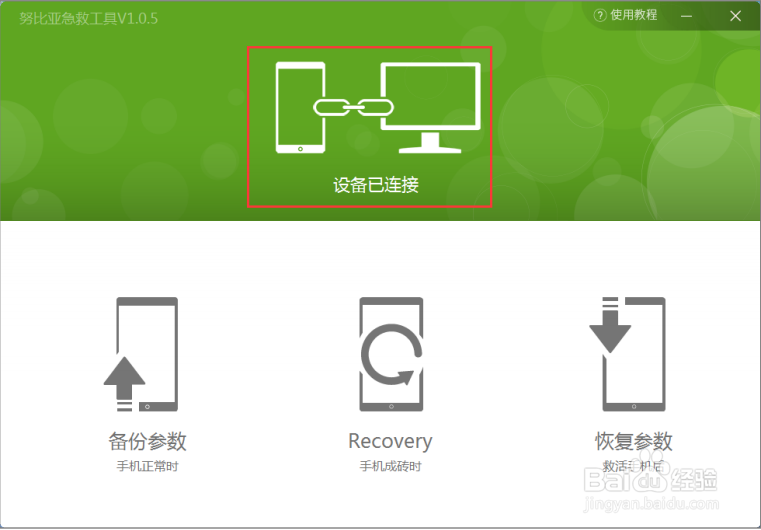The height and width of the screenshot is (530, 761).
Task: Select the 恢复参数 label
Action: [633, 441]
